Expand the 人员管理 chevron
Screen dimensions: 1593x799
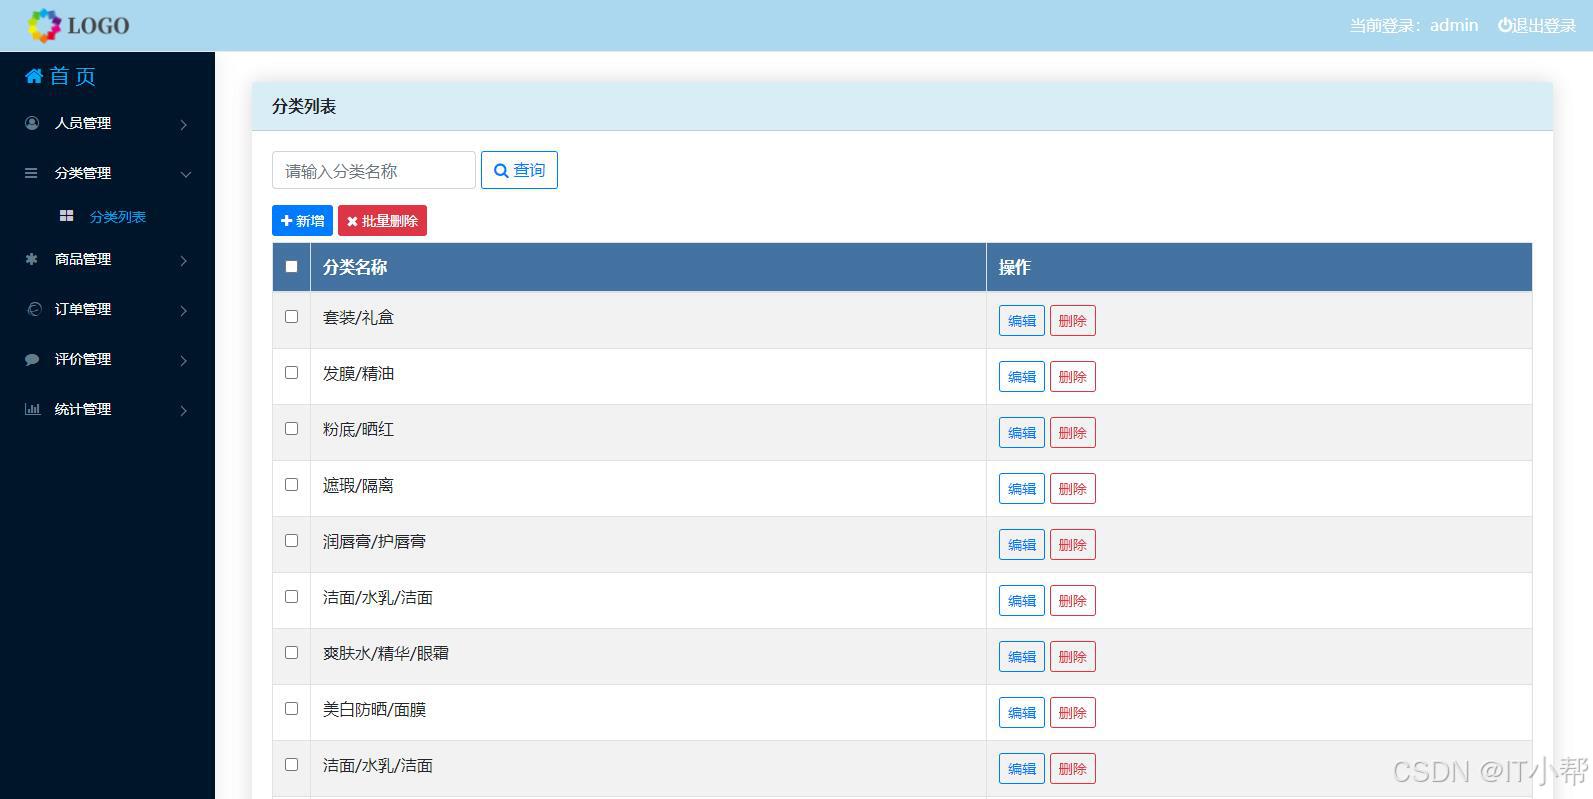184,124
